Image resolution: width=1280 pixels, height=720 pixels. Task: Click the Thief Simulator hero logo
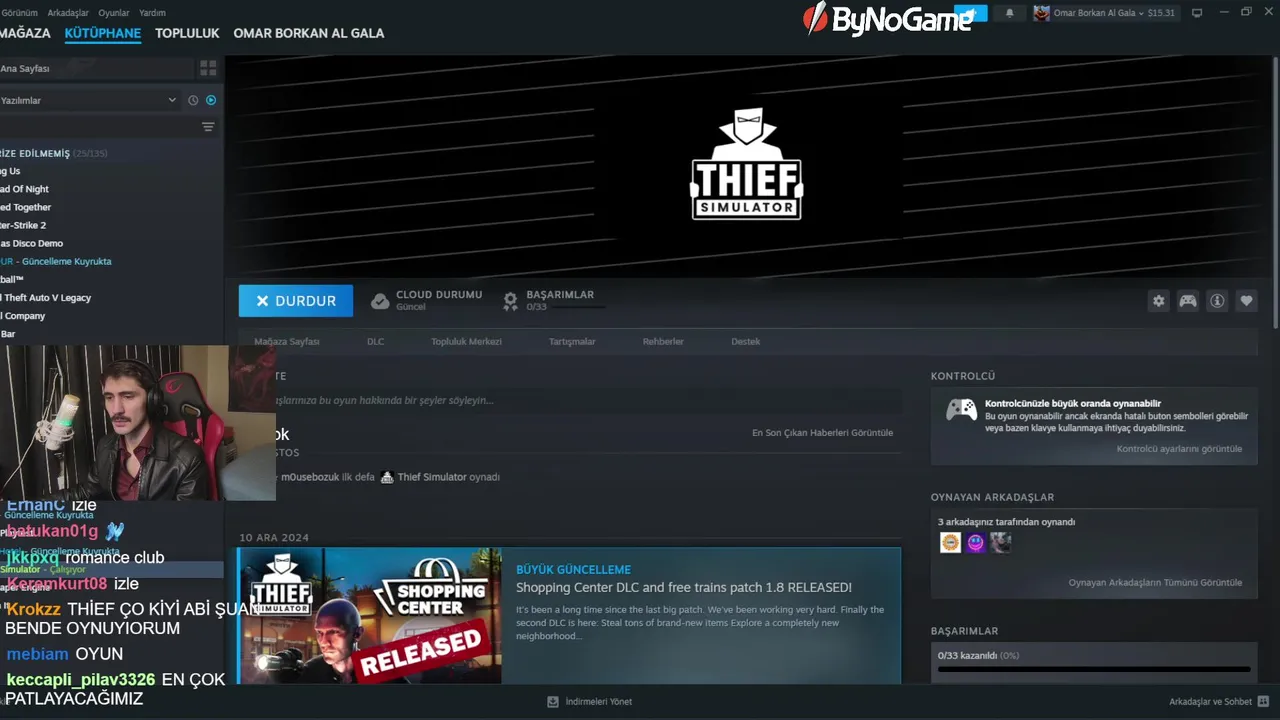pos(747,163)
